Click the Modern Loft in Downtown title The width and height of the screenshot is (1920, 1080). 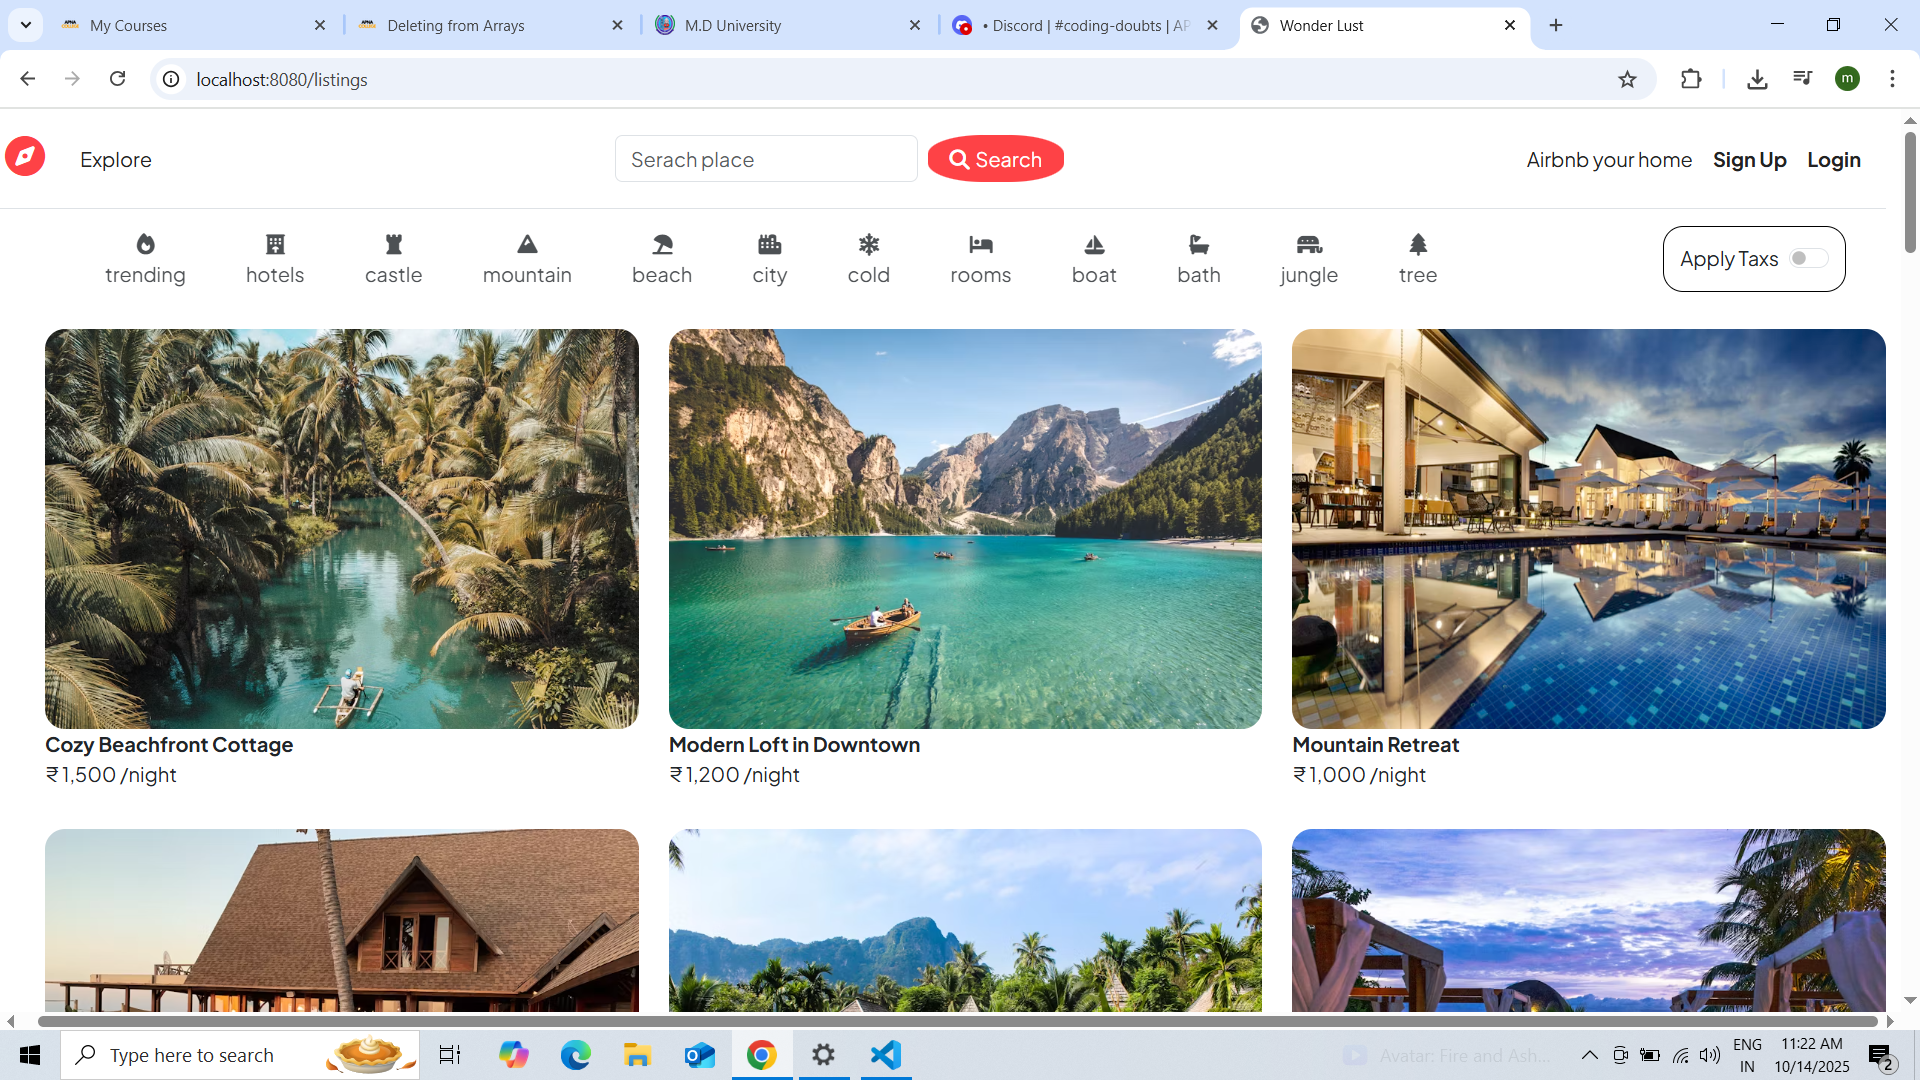point(794,745)
